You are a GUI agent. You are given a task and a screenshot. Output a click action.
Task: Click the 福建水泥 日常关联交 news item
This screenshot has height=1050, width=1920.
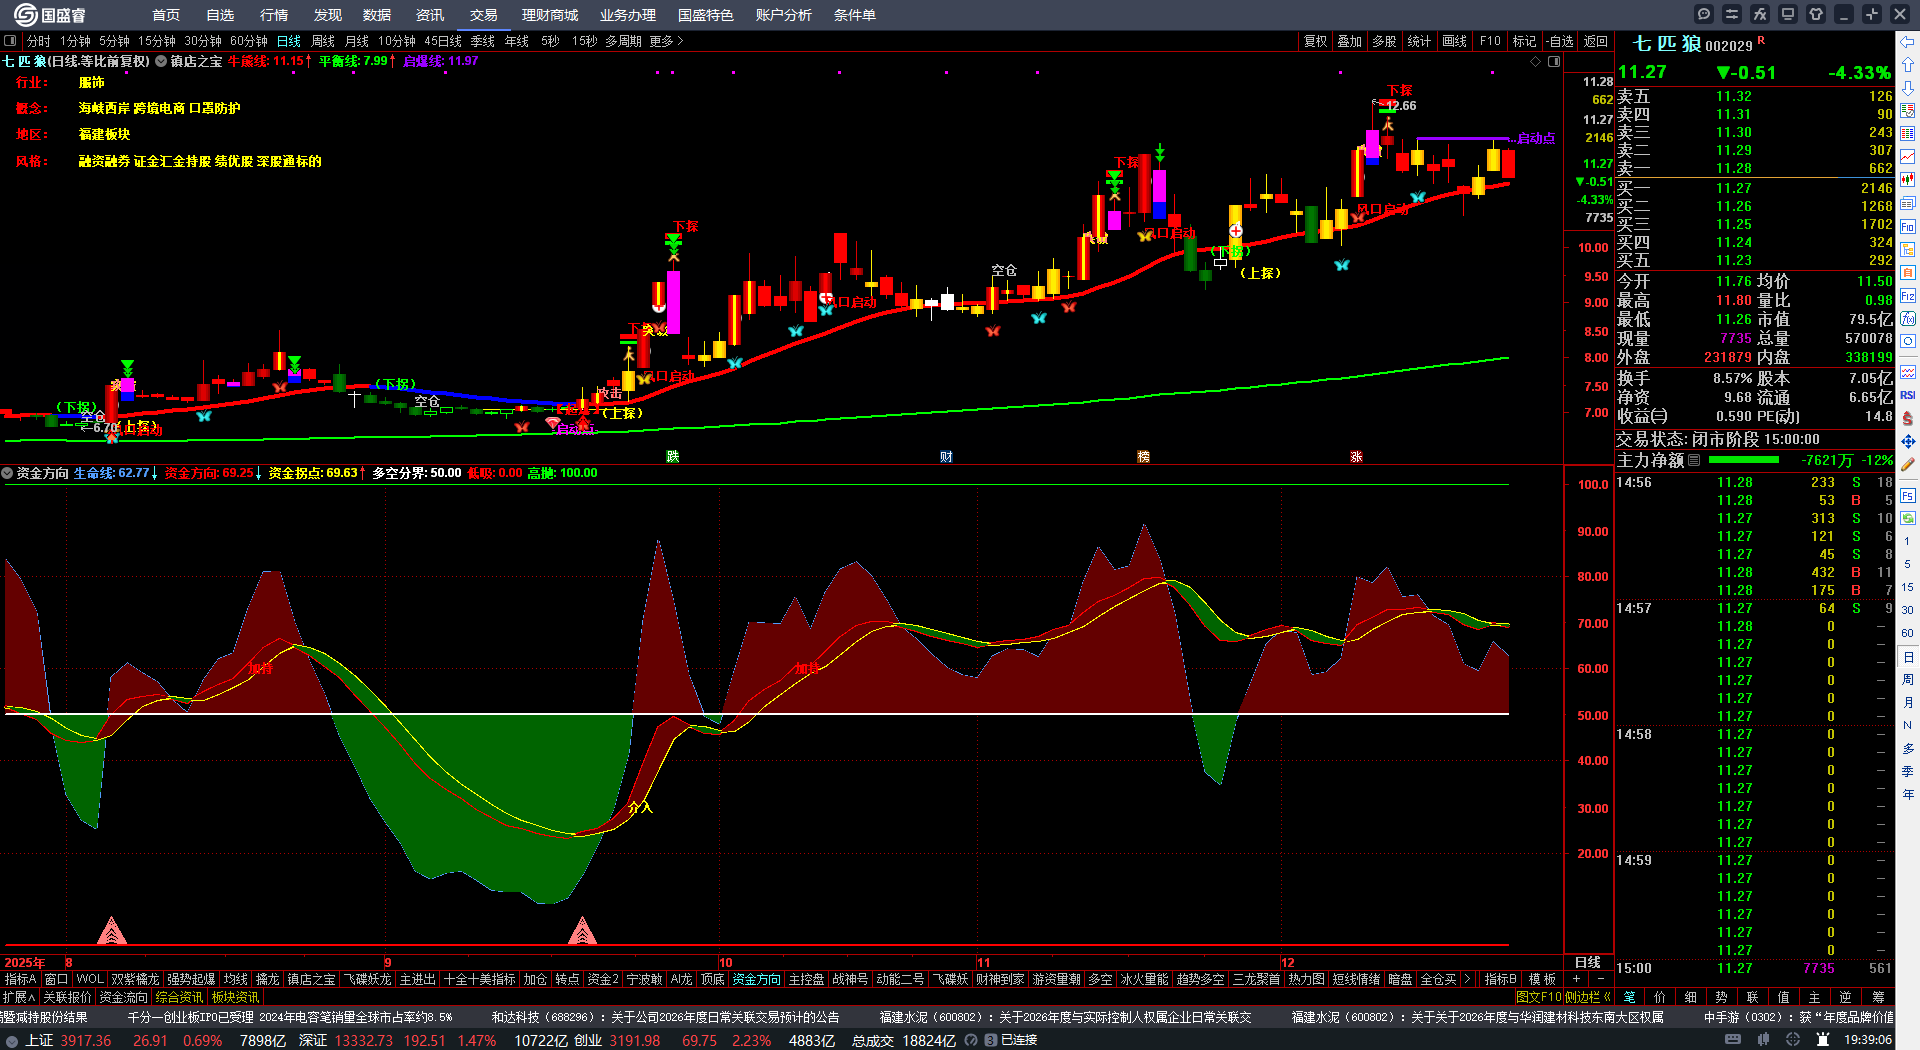click(x=1065, y=1017)
